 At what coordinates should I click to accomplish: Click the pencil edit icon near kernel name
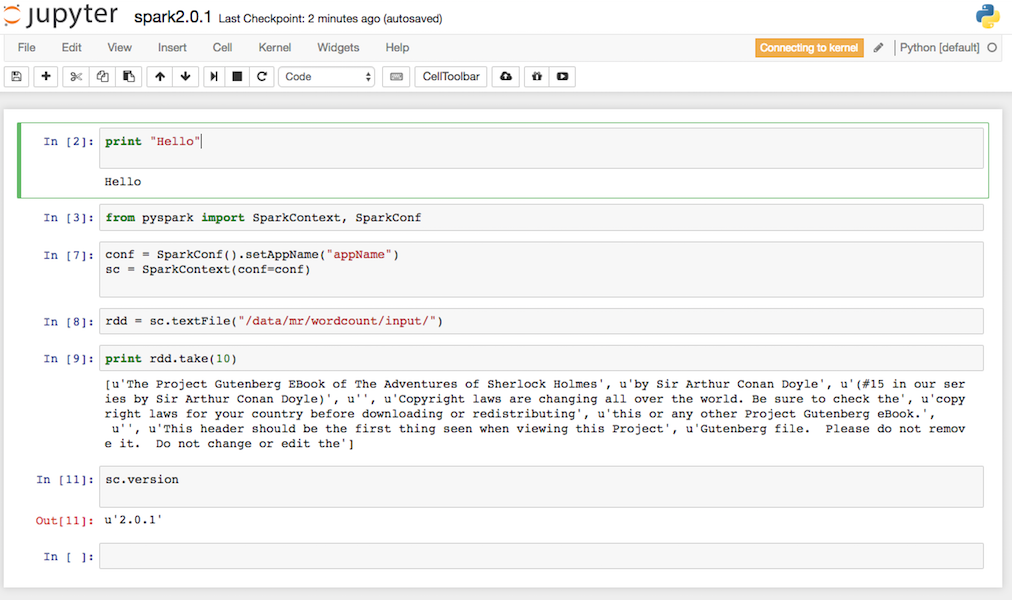point(878,48)
